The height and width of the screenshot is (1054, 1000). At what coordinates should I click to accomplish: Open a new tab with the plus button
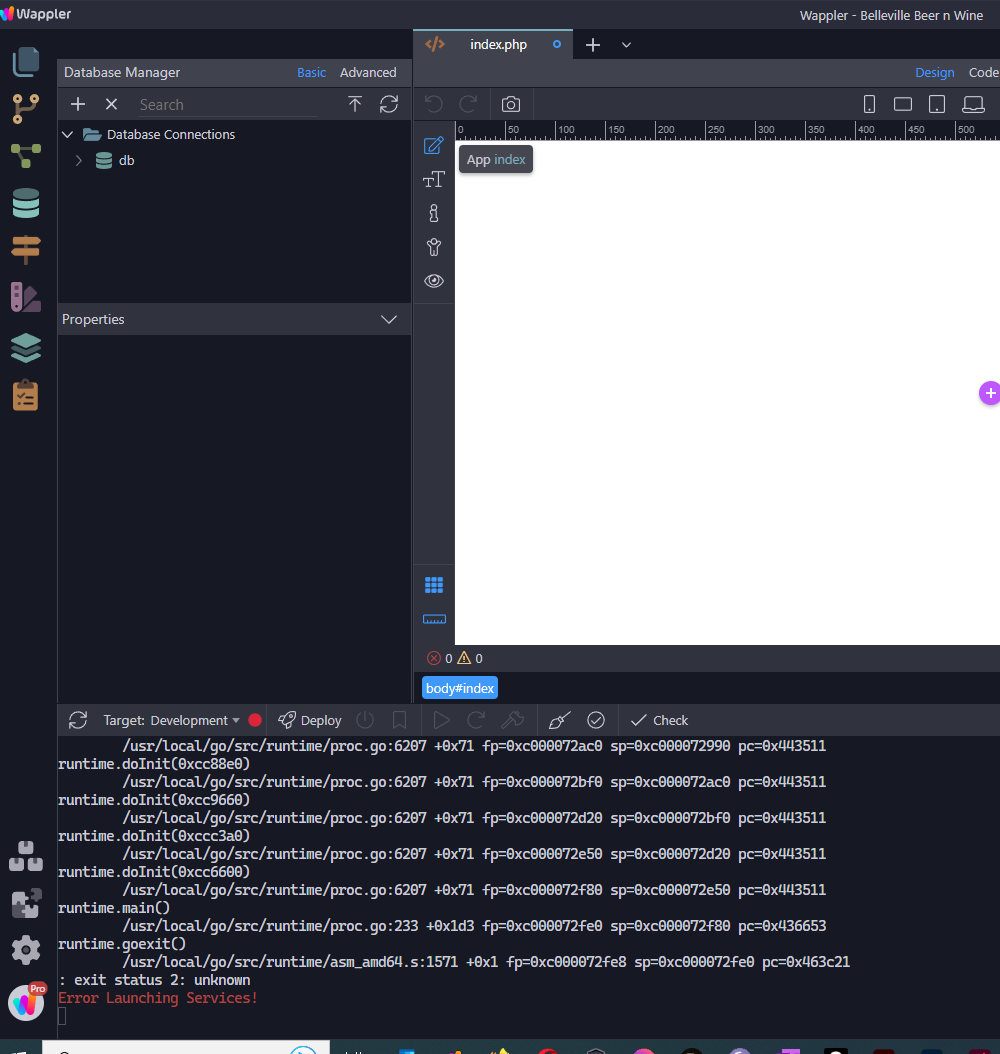coord(593,45)
